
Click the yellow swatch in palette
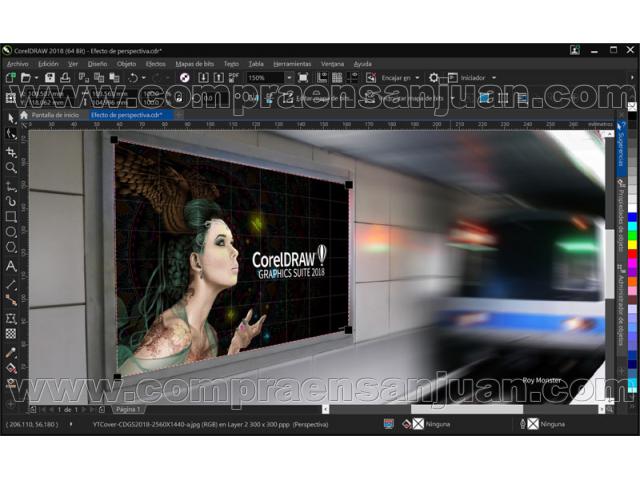coord(632,245)
